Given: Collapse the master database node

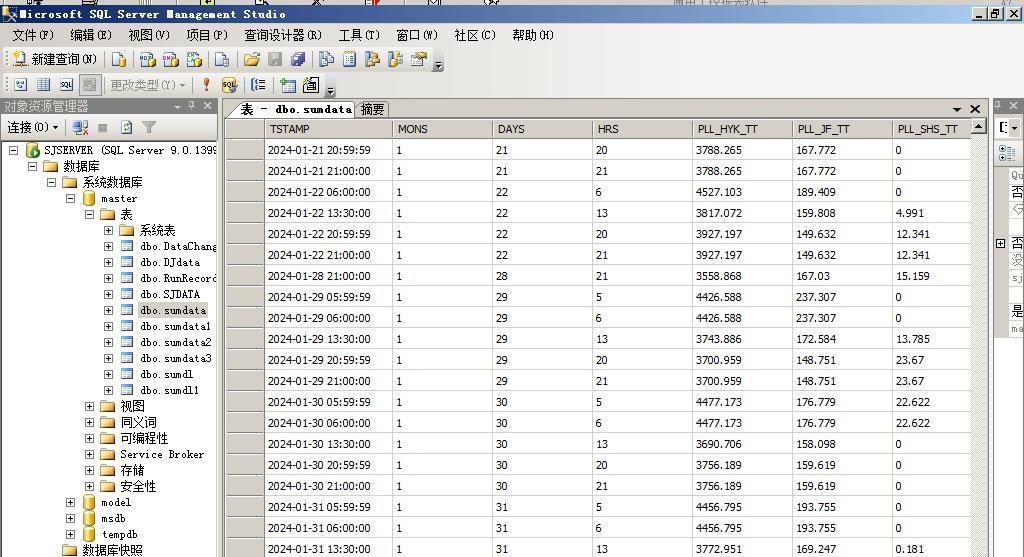Looking at the screenshot, I should coord(70,199).
